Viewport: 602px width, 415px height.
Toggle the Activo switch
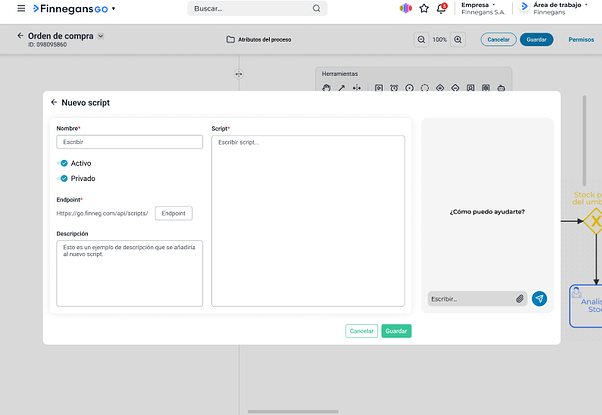63,163
